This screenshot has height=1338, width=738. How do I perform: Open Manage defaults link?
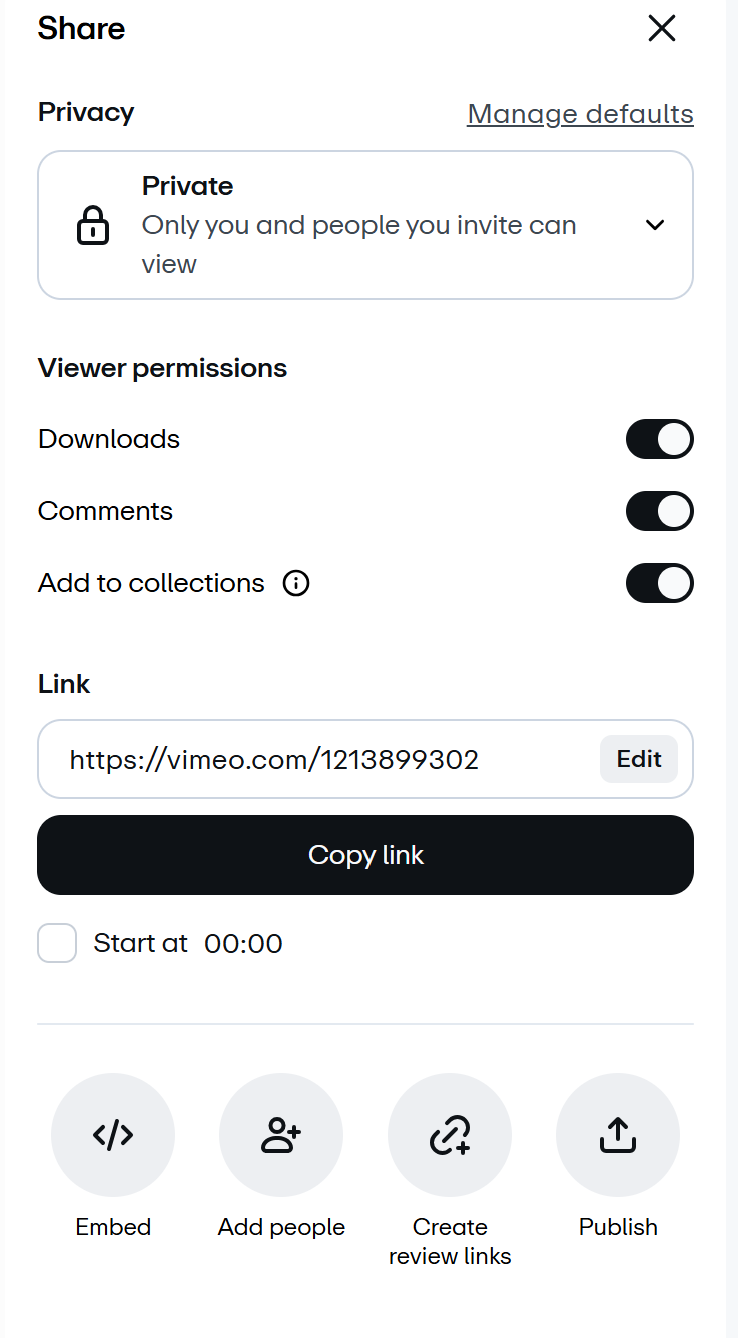tap(581, 114)
